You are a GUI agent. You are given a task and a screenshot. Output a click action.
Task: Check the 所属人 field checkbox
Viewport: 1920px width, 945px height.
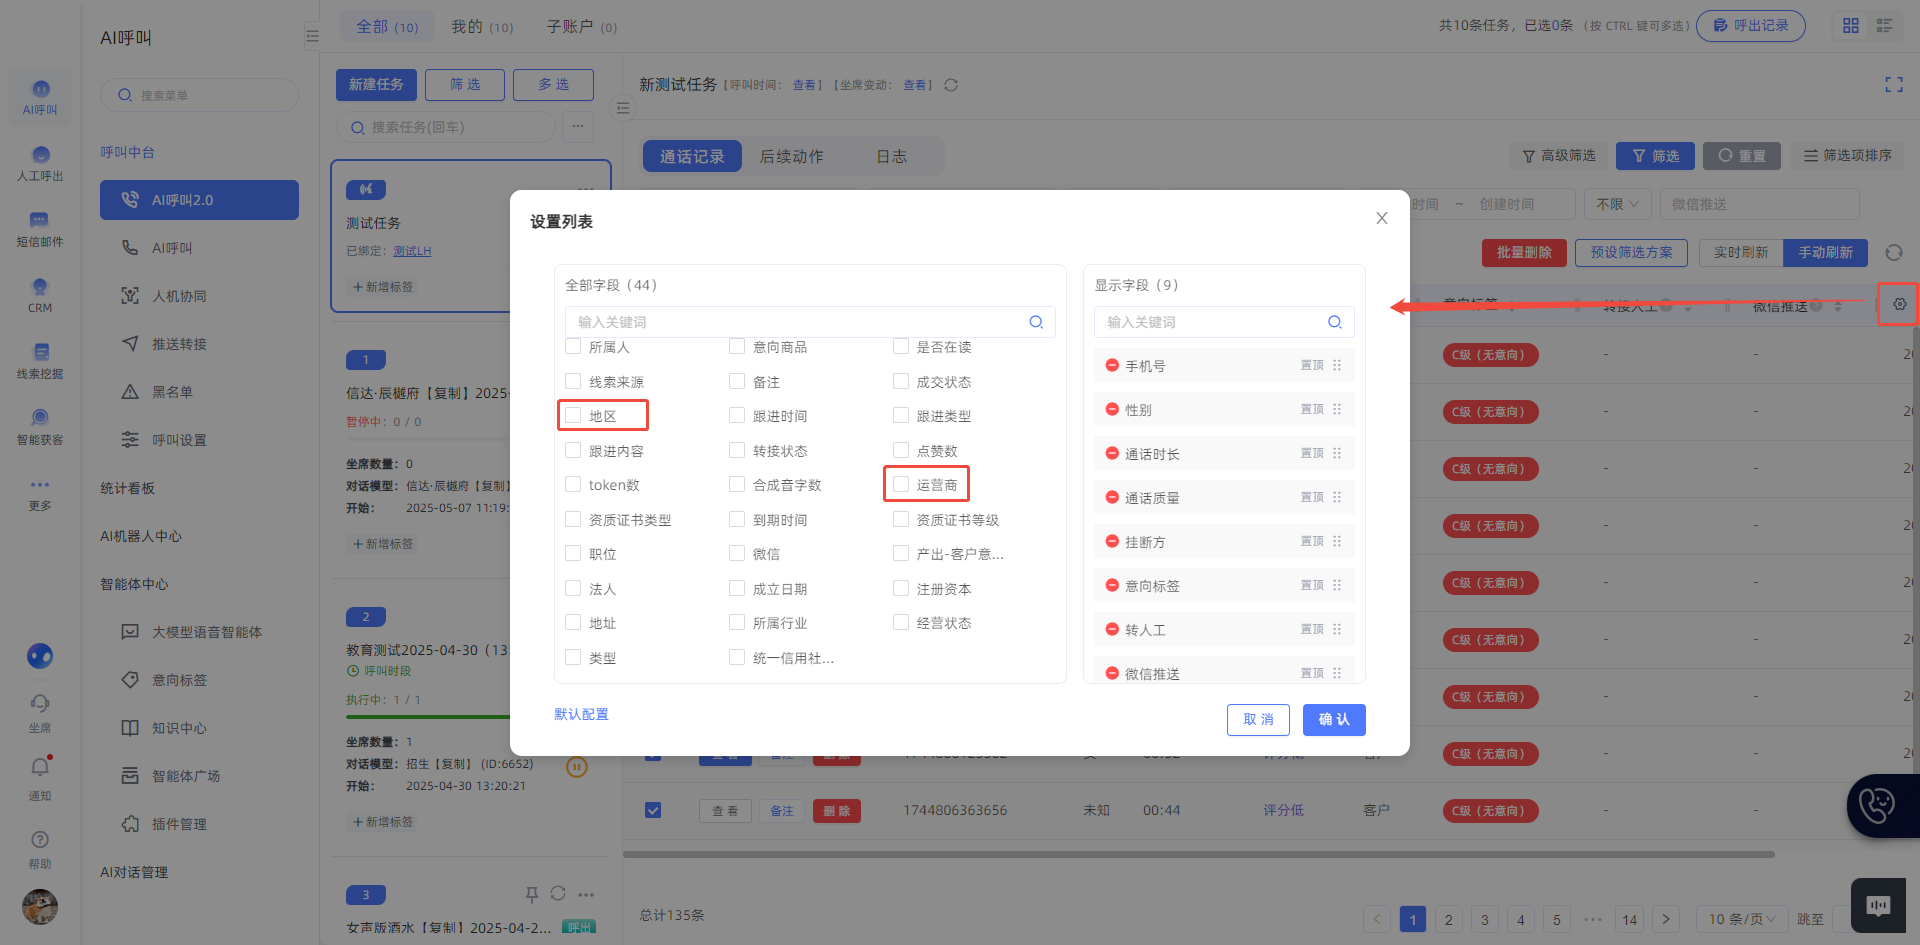[x=573, y=346]
